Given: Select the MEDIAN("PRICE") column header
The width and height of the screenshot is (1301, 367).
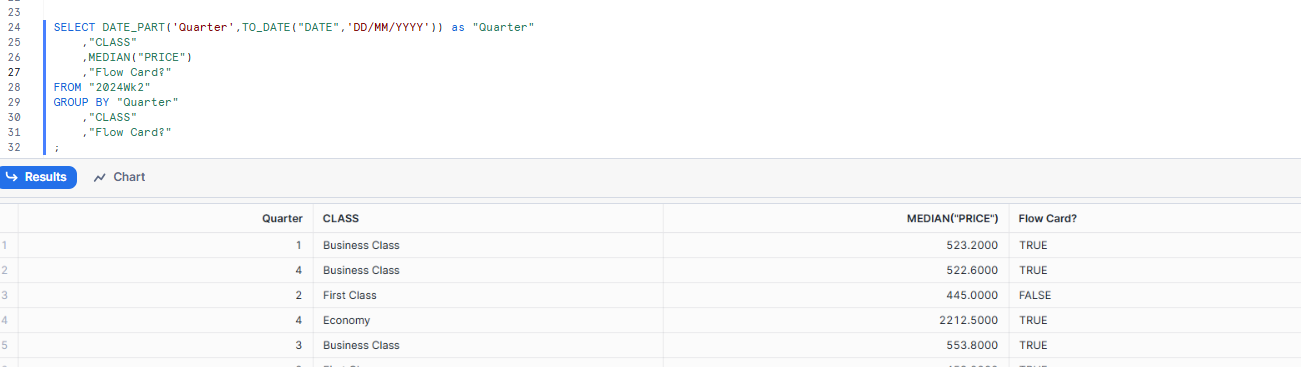Looking at the screenshot, I should click(952, 218).
